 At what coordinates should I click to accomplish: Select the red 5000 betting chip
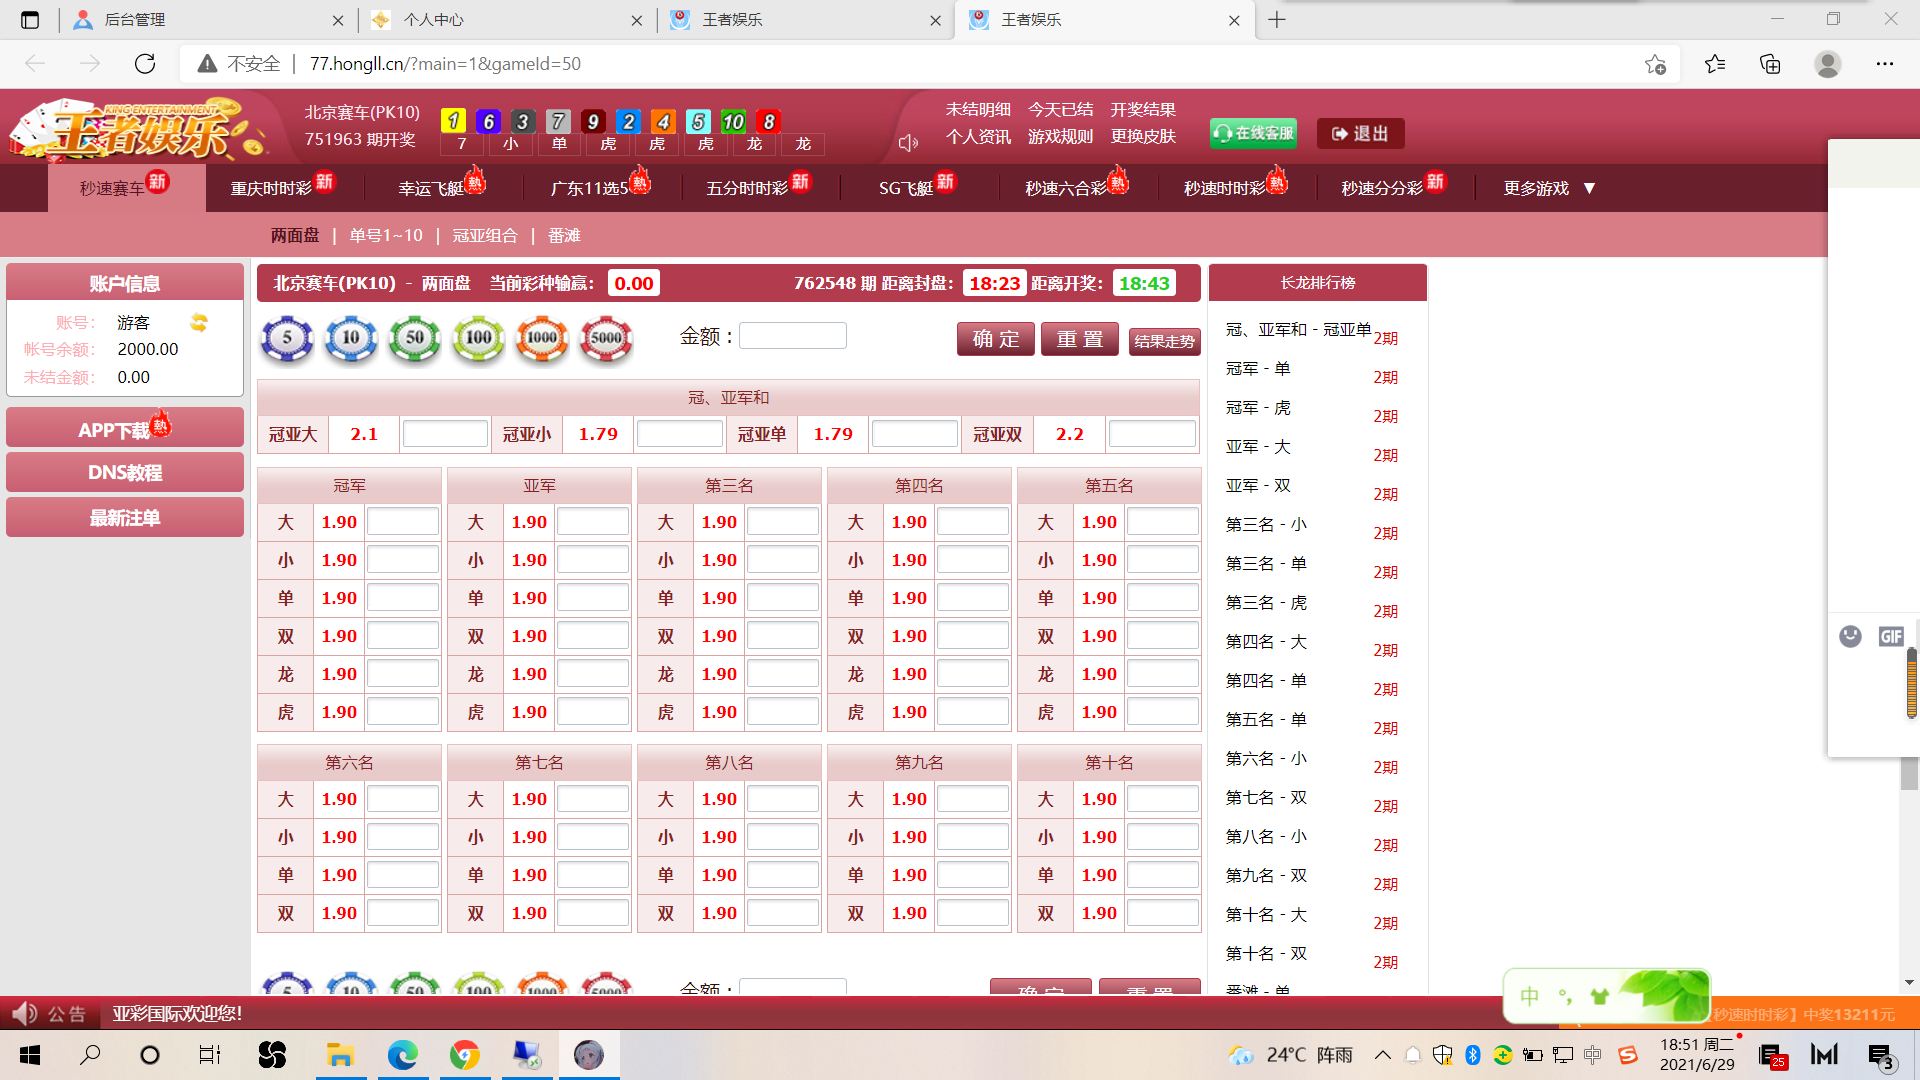click(606, 338)
